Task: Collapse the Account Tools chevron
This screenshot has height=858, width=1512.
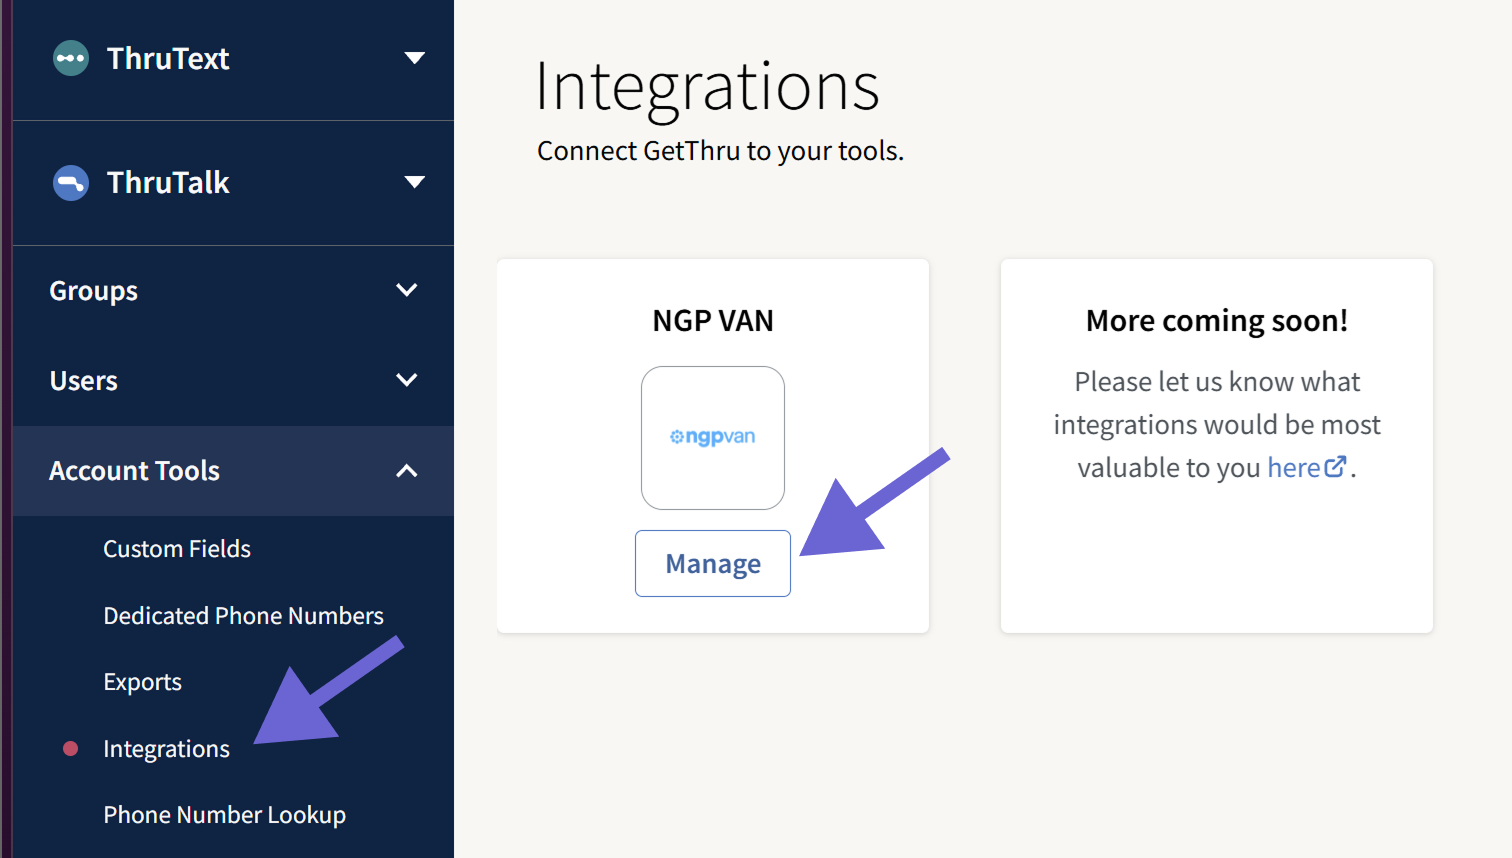Action: 407,471
